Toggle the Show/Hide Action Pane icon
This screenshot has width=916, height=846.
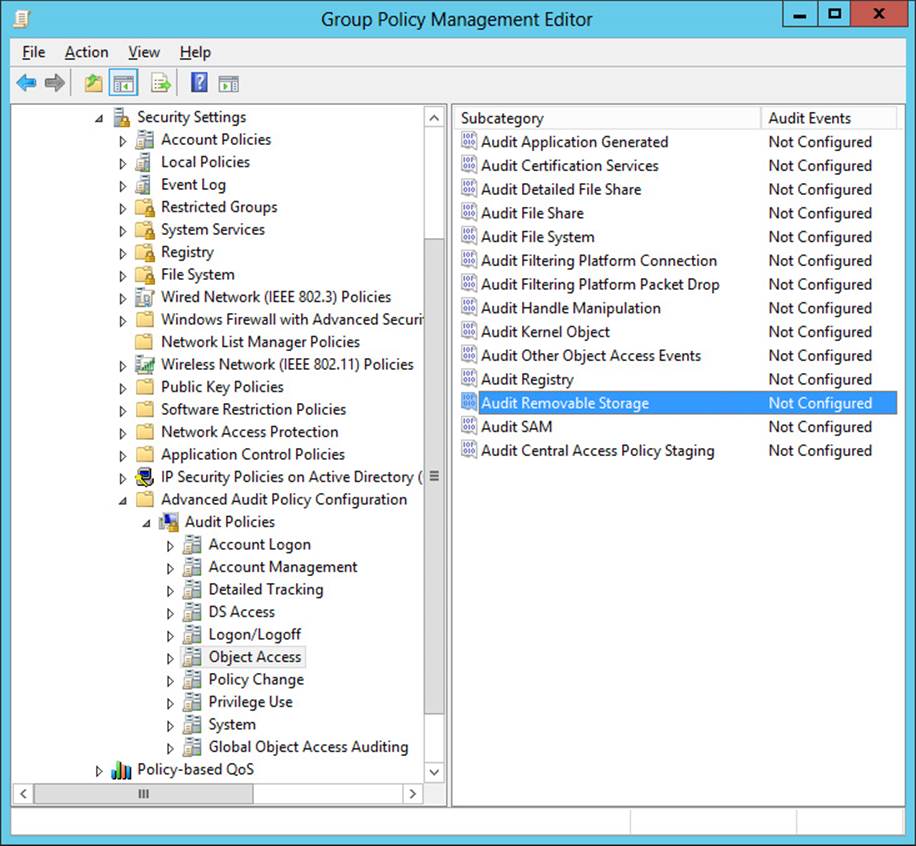pos(228,84)
